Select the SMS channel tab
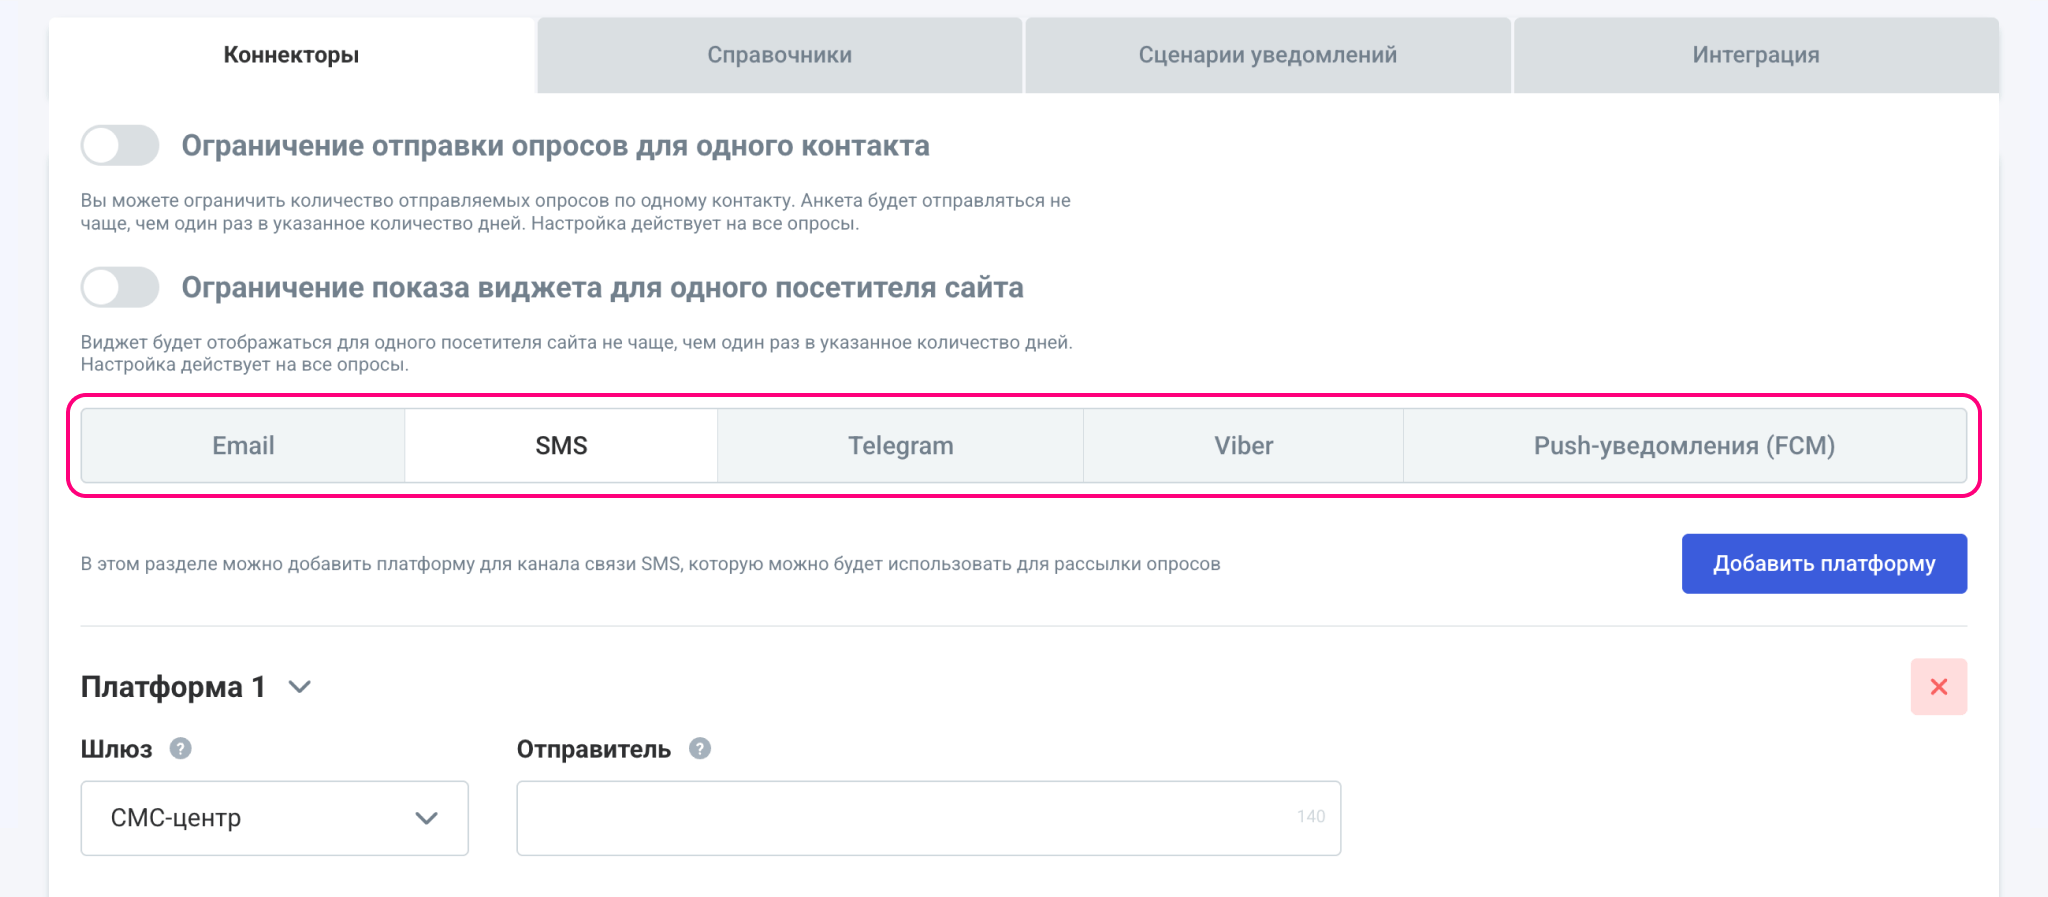Image resolution: width=2048 pixels, height=897 pixels. point(561,446)
